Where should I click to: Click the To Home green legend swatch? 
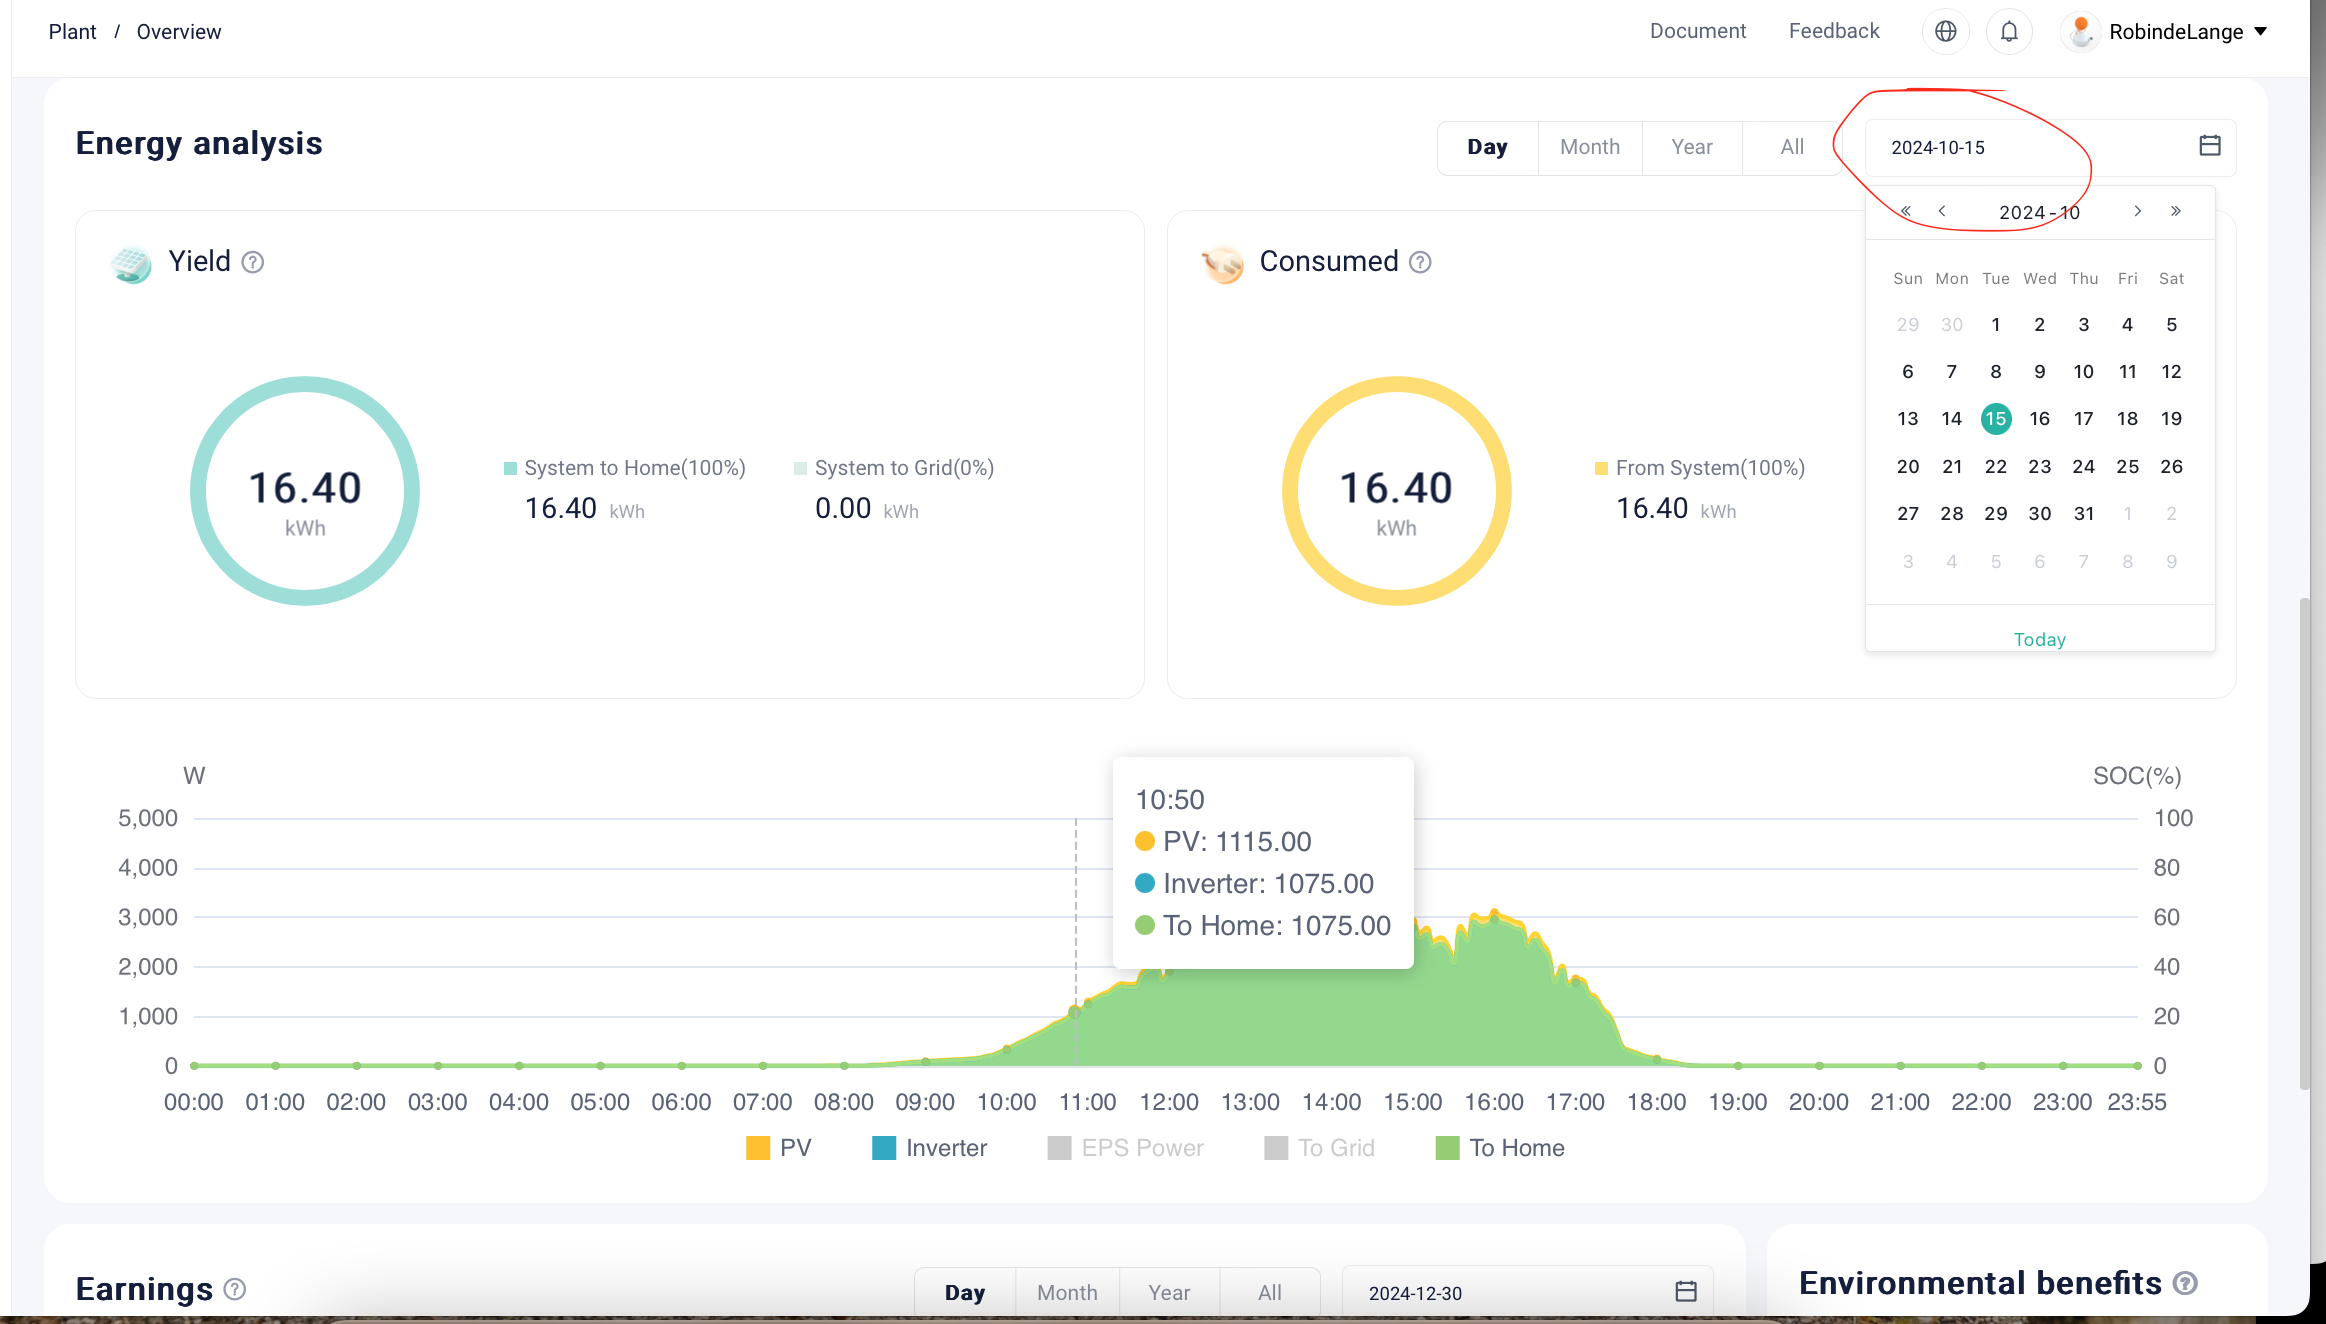1447,1148
